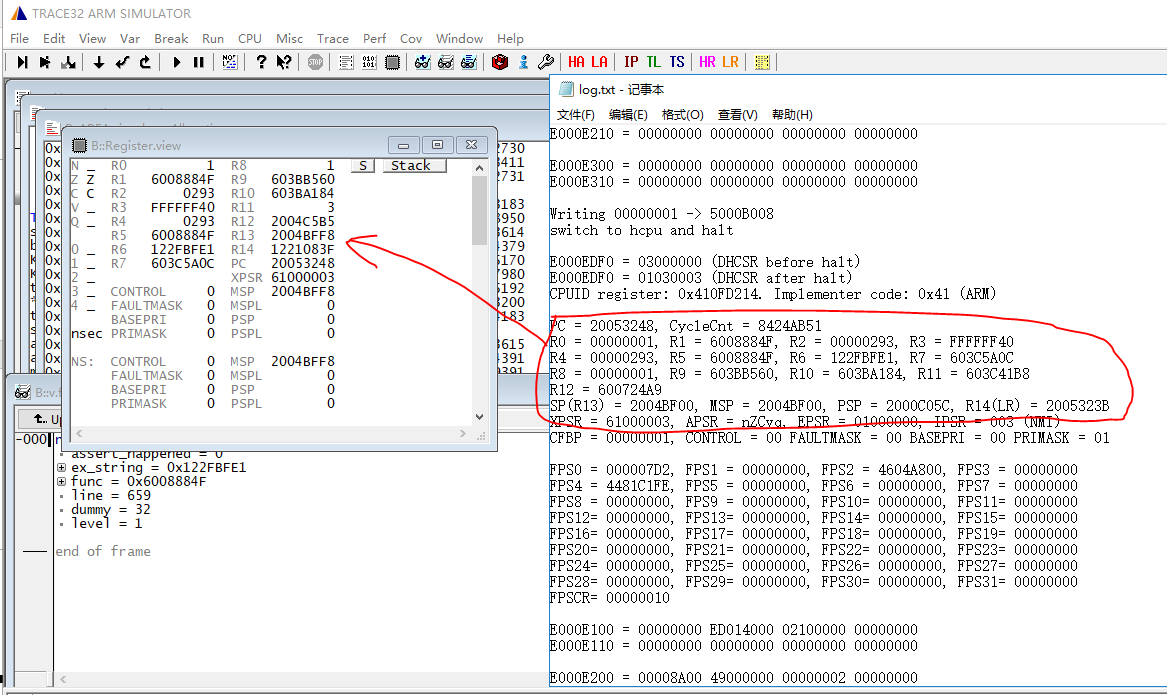Open register view via chip toolbar icon
Image resolution: width=1167 pixels, height=695 pixels.
tap(393, 62)
